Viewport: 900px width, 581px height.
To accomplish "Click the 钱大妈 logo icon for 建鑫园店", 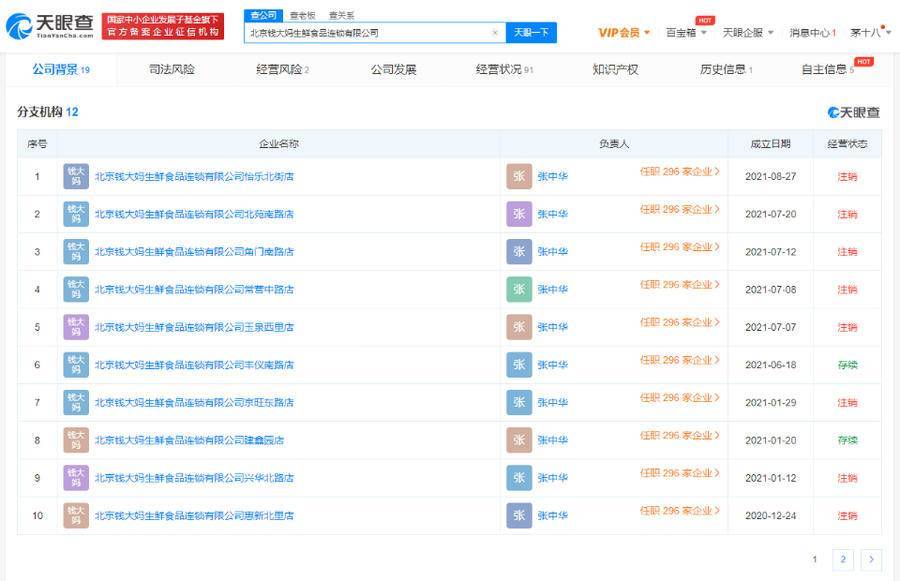I will coord(76,440).
